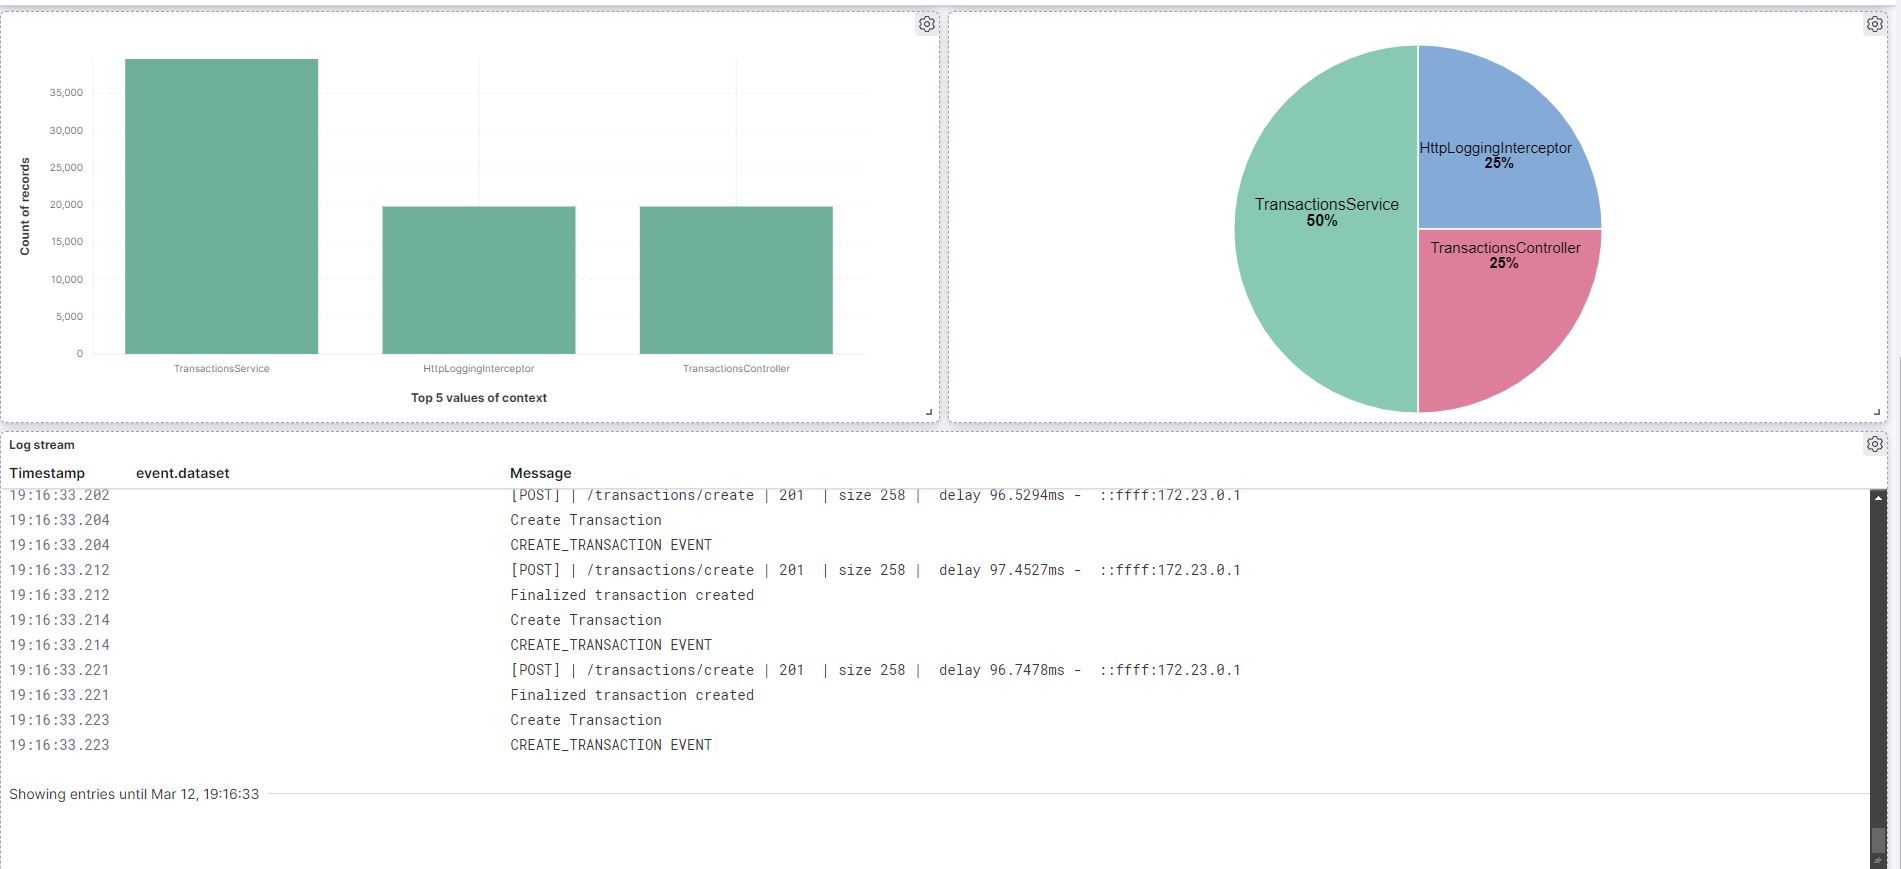
Task: Open pie chart panel gear options
Action: tap(1875, 24)
